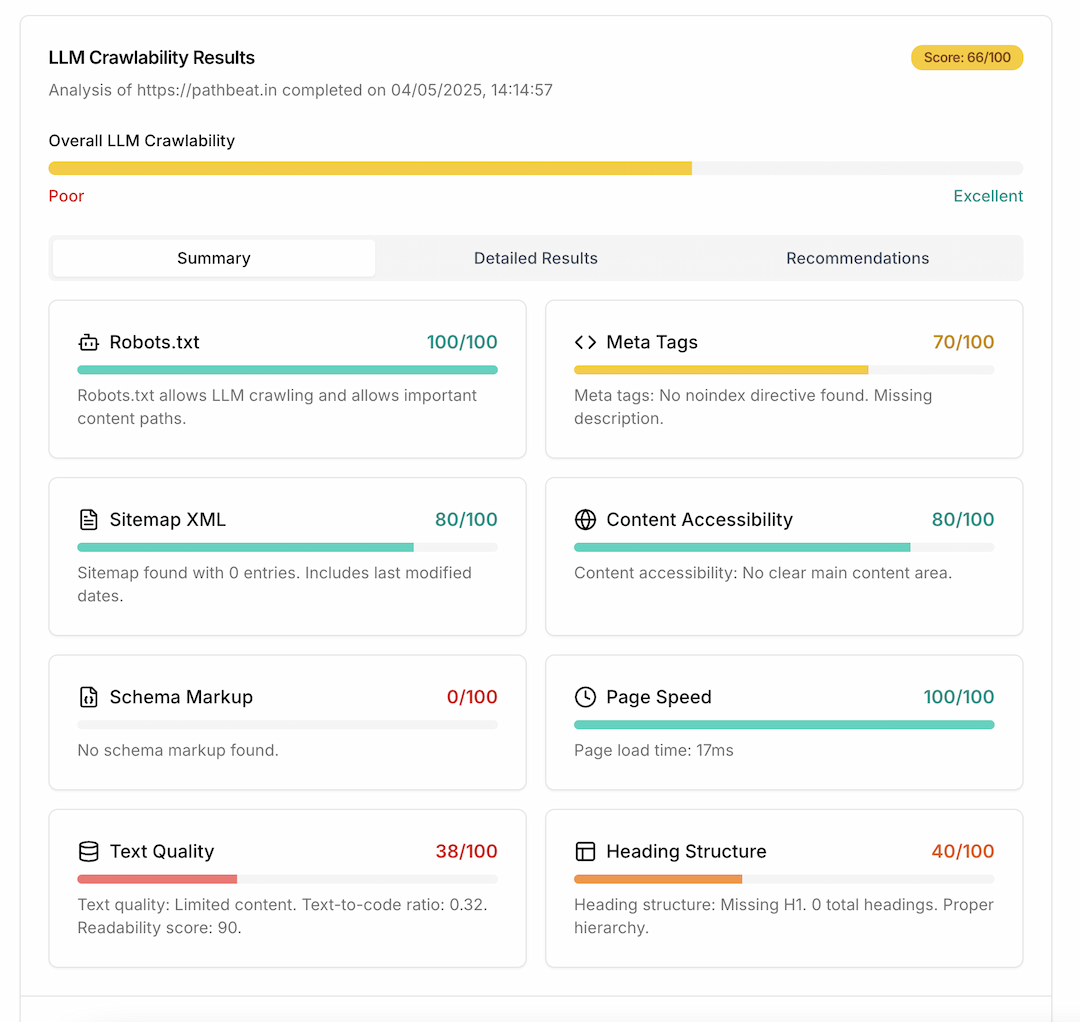Open the Recommendations tab

(857, 258)
